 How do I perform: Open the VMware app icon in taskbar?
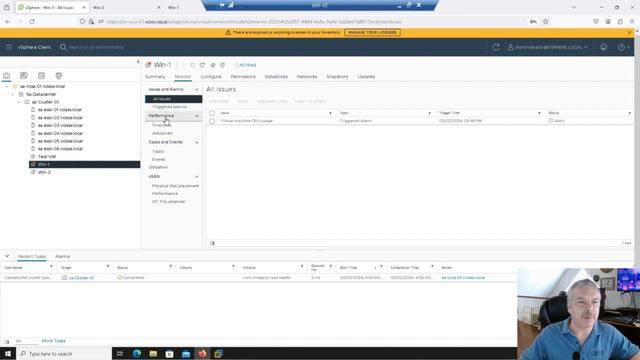coord(218,353)
